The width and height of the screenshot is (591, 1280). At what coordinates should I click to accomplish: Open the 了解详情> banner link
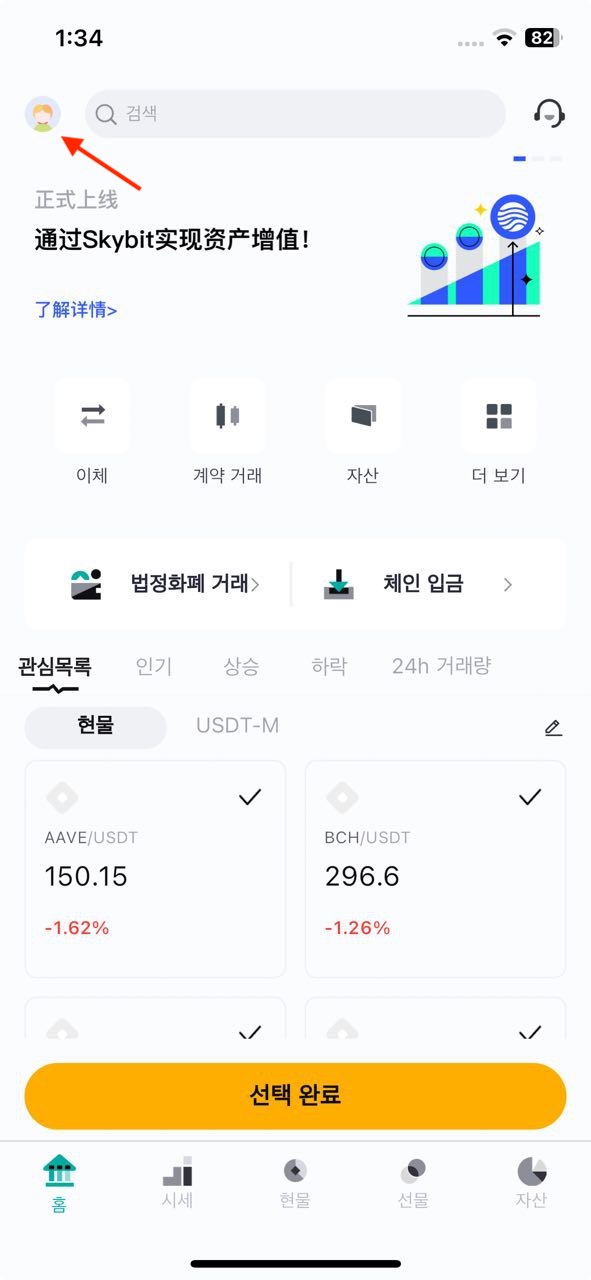[x=76, y=310]
